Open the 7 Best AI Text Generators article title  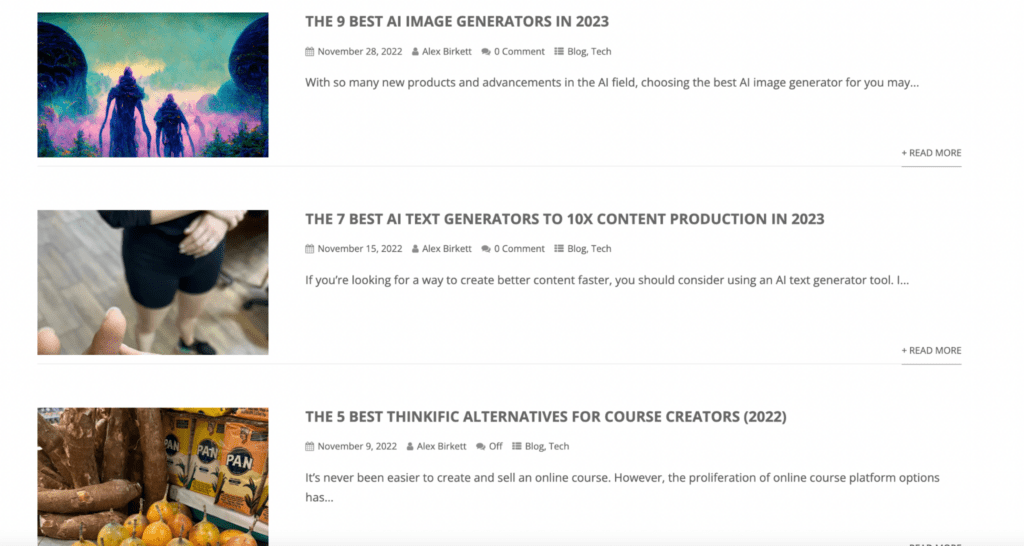click(x=564, y=219)
